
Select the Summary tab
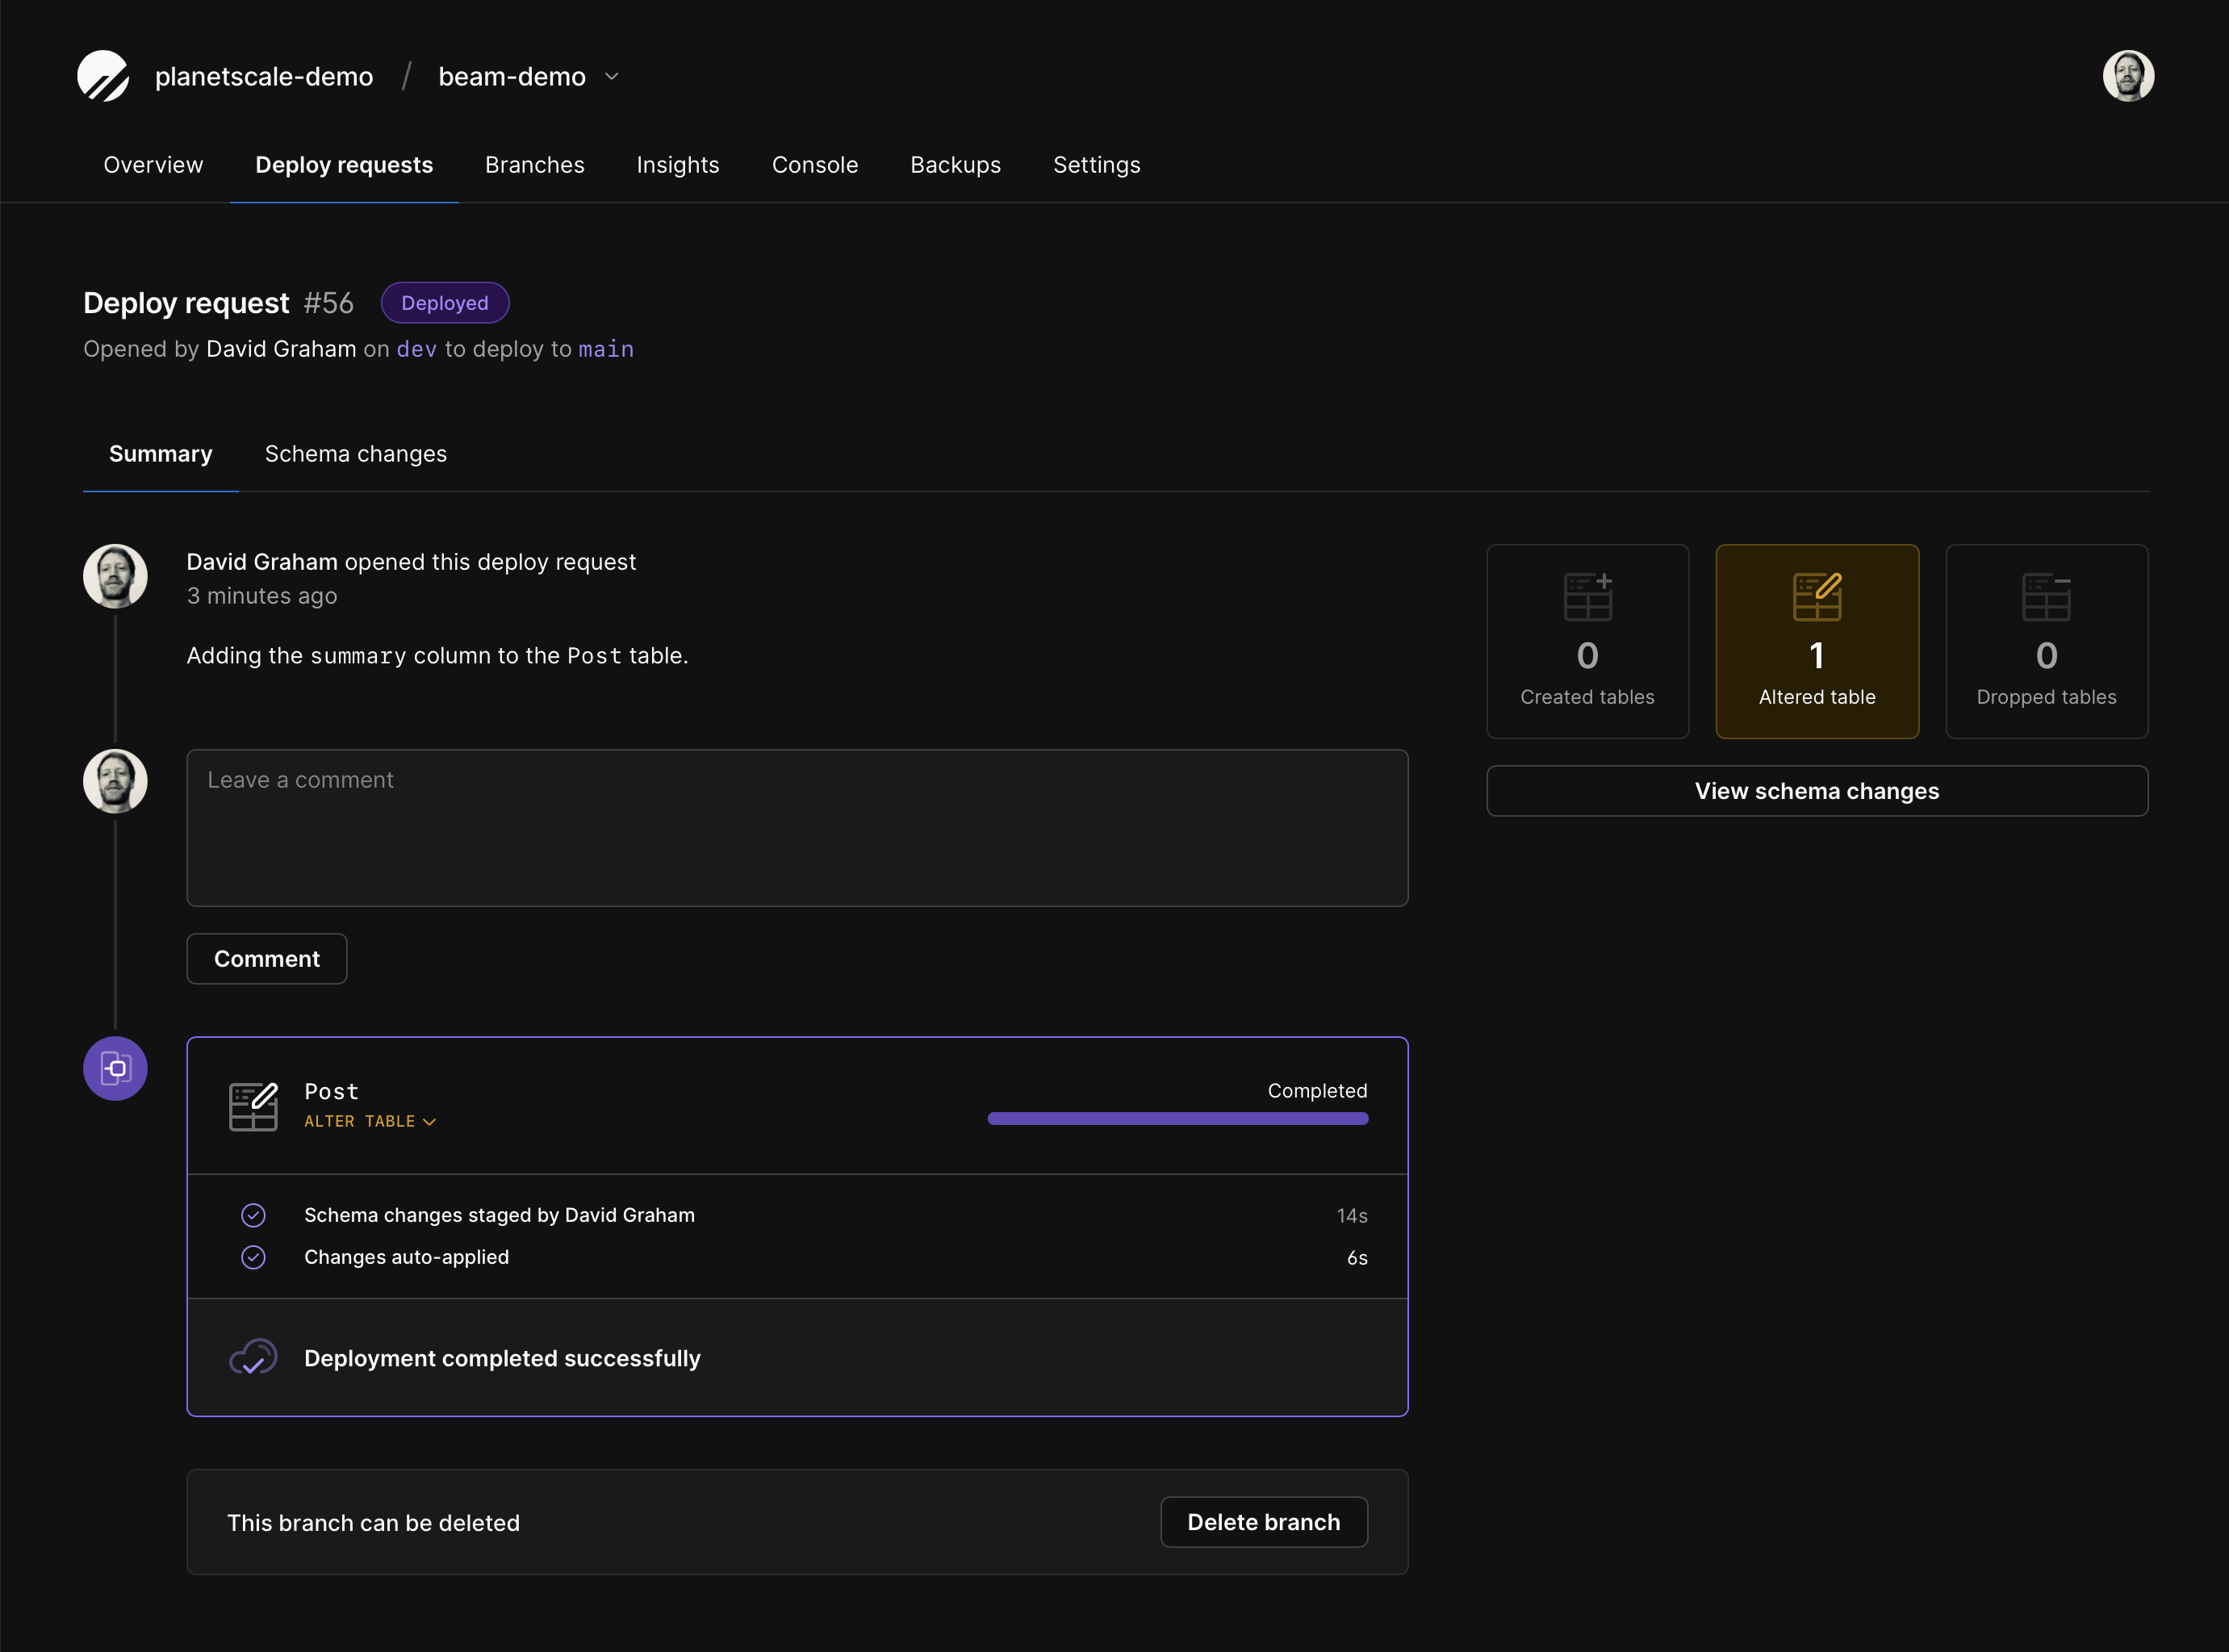coord(161,453)
